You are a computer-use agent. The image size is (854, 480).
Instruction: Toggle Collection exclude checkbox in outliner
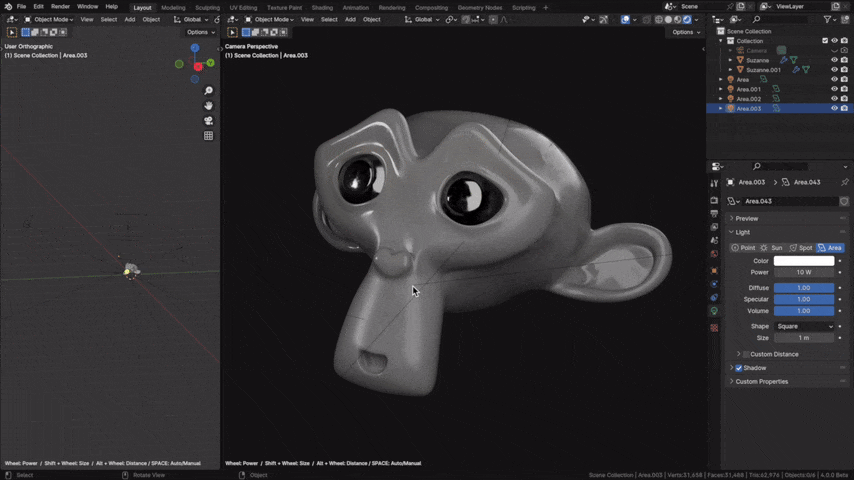click(825, 41)
